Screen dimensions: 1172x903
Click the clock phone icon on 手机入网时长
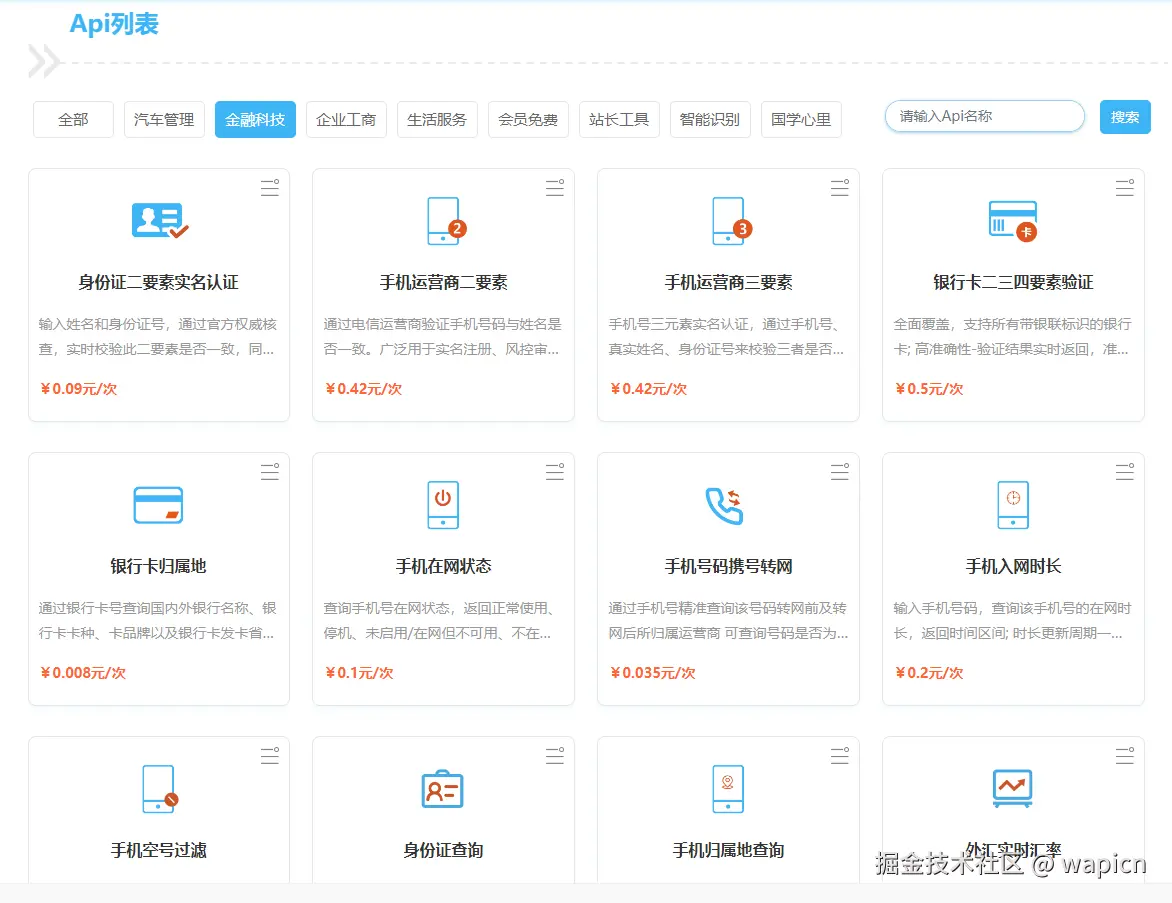(x=1012, y=504)
